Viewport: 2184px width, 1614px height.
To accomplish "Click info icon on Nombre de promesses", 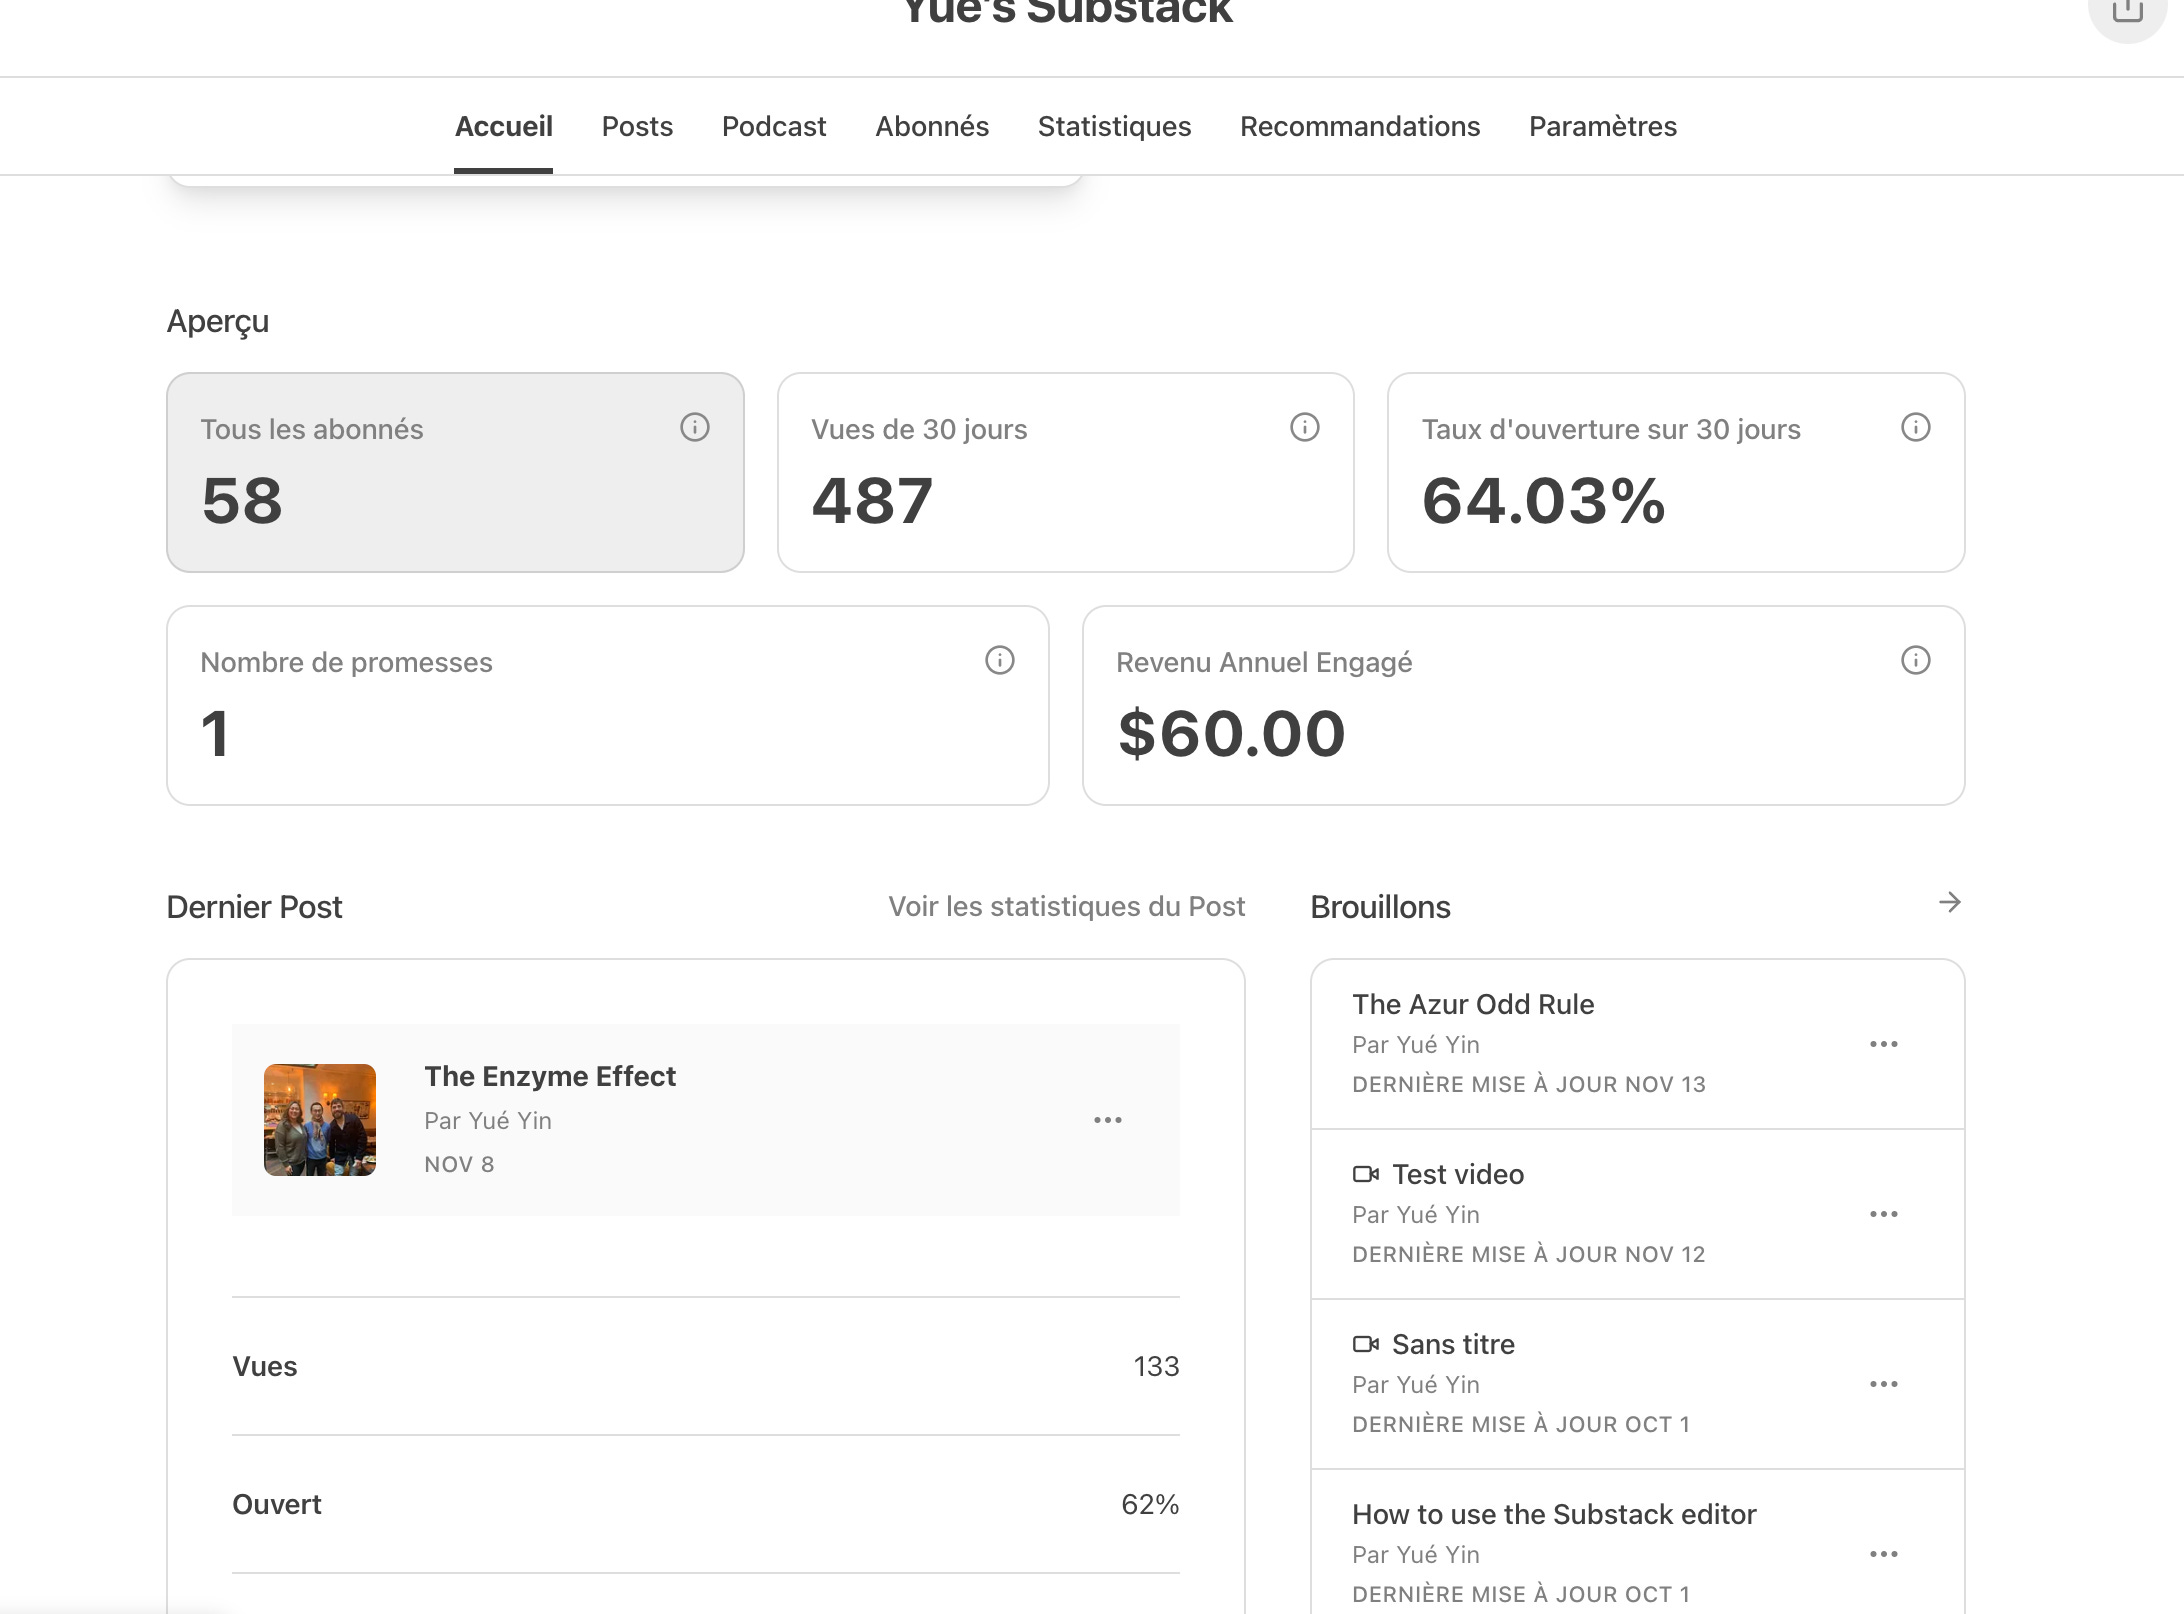I will 999,661.
